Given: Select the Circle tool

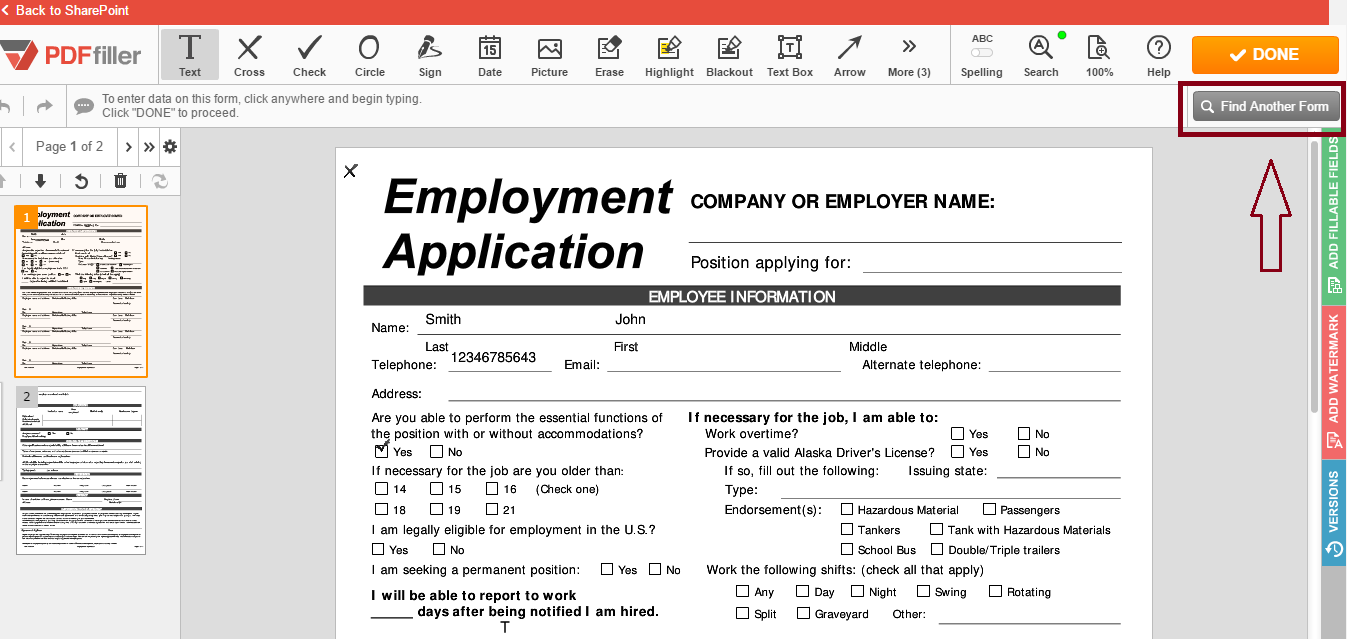Looking at the screenshot, I should pyautogui.click(x=369, y=55).
